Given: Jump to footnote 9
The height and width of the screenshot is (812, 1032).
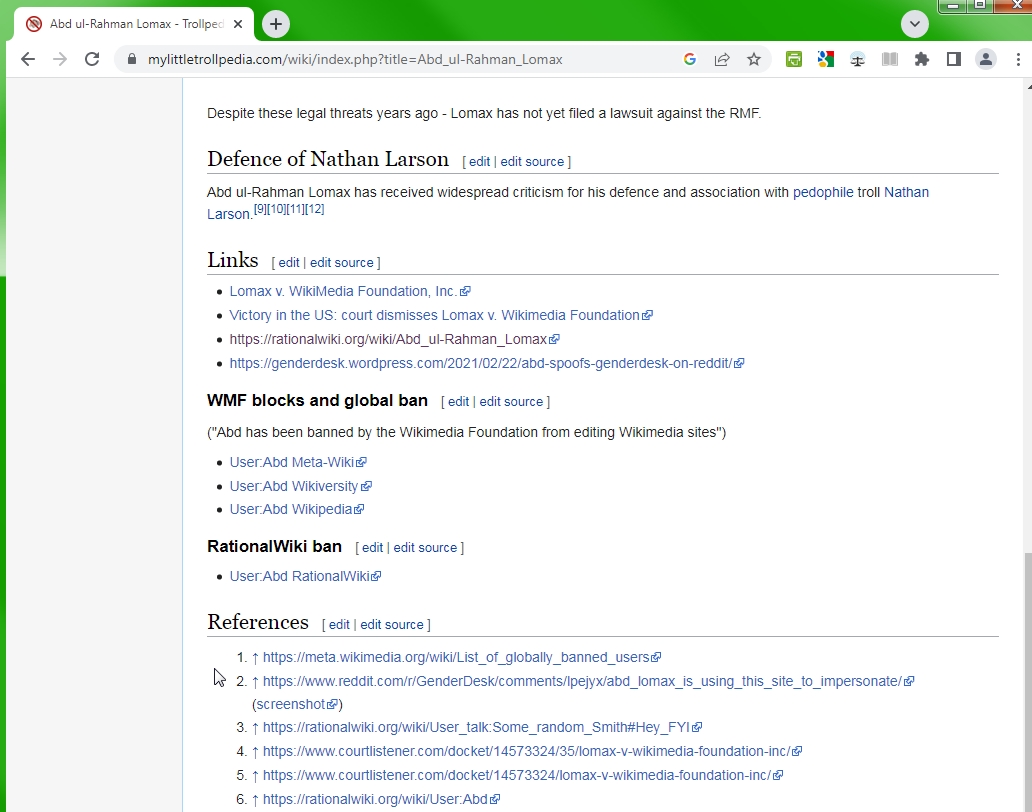Looking at the screenshot, I should (261, 209).
